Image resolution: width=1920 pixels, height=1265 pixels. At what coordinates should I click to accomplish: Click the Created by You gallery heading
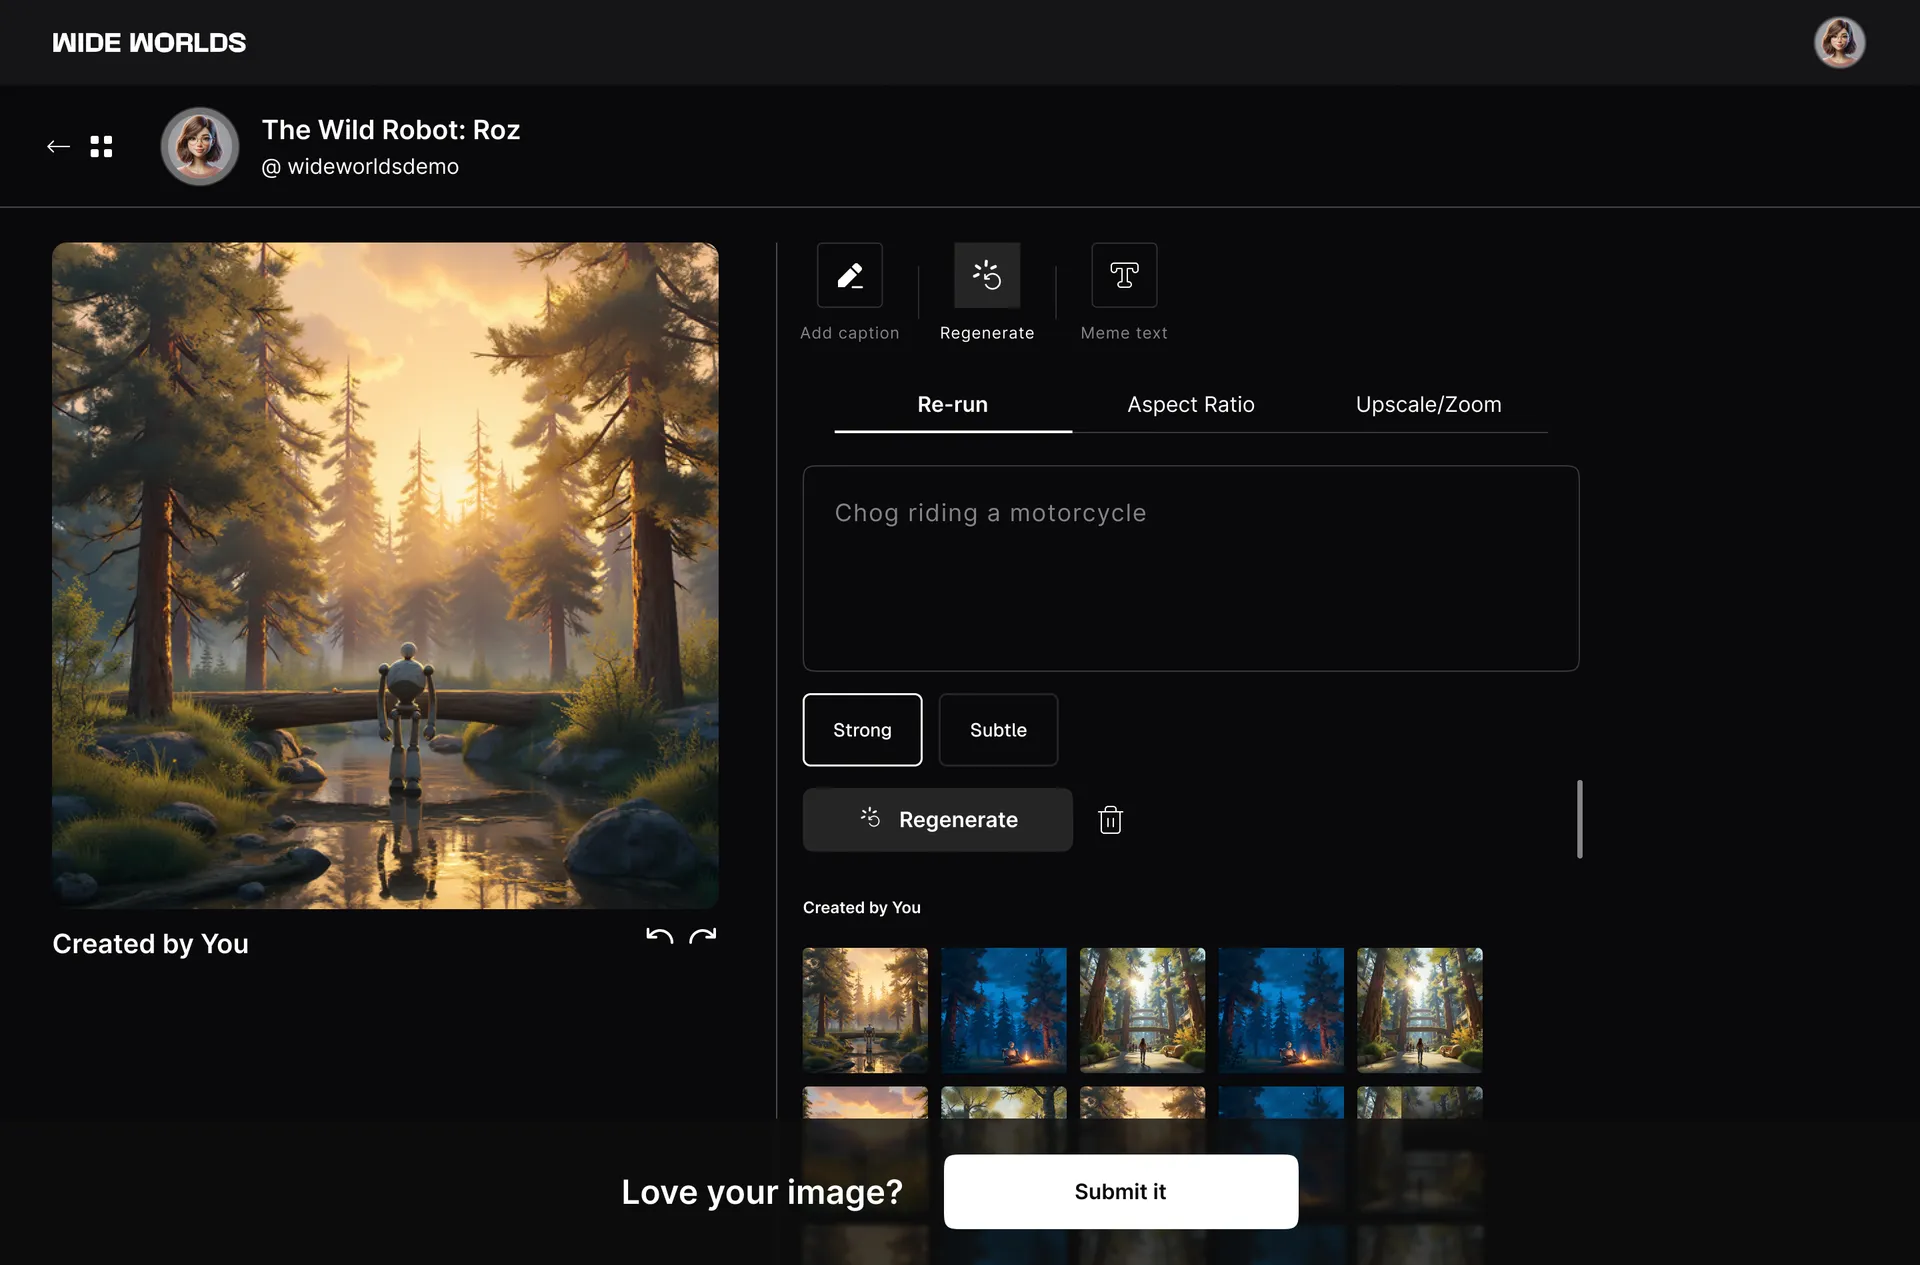coord(862,908)
